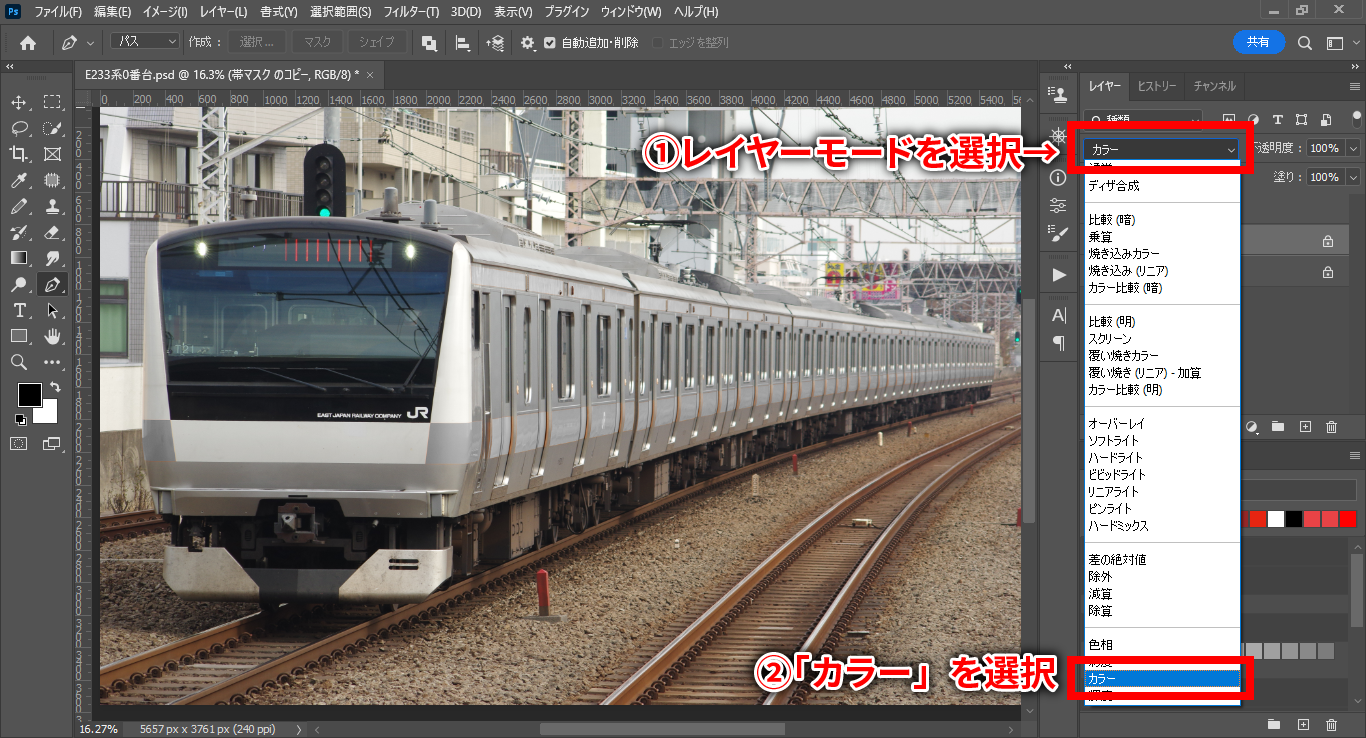1366x738 pixels.
Task: Choose 乗算 from the blend mode list
Action: tap(1100, 237)
